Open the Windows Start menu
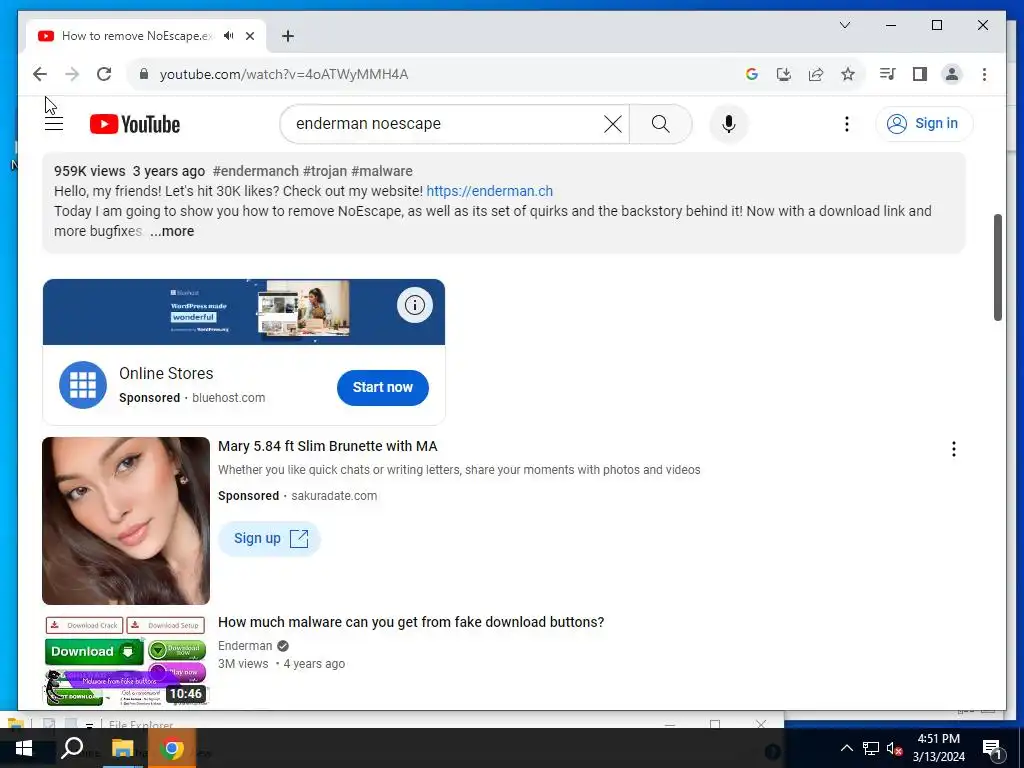This screenshot has width=1024, height=768. [x=24, y=748]
